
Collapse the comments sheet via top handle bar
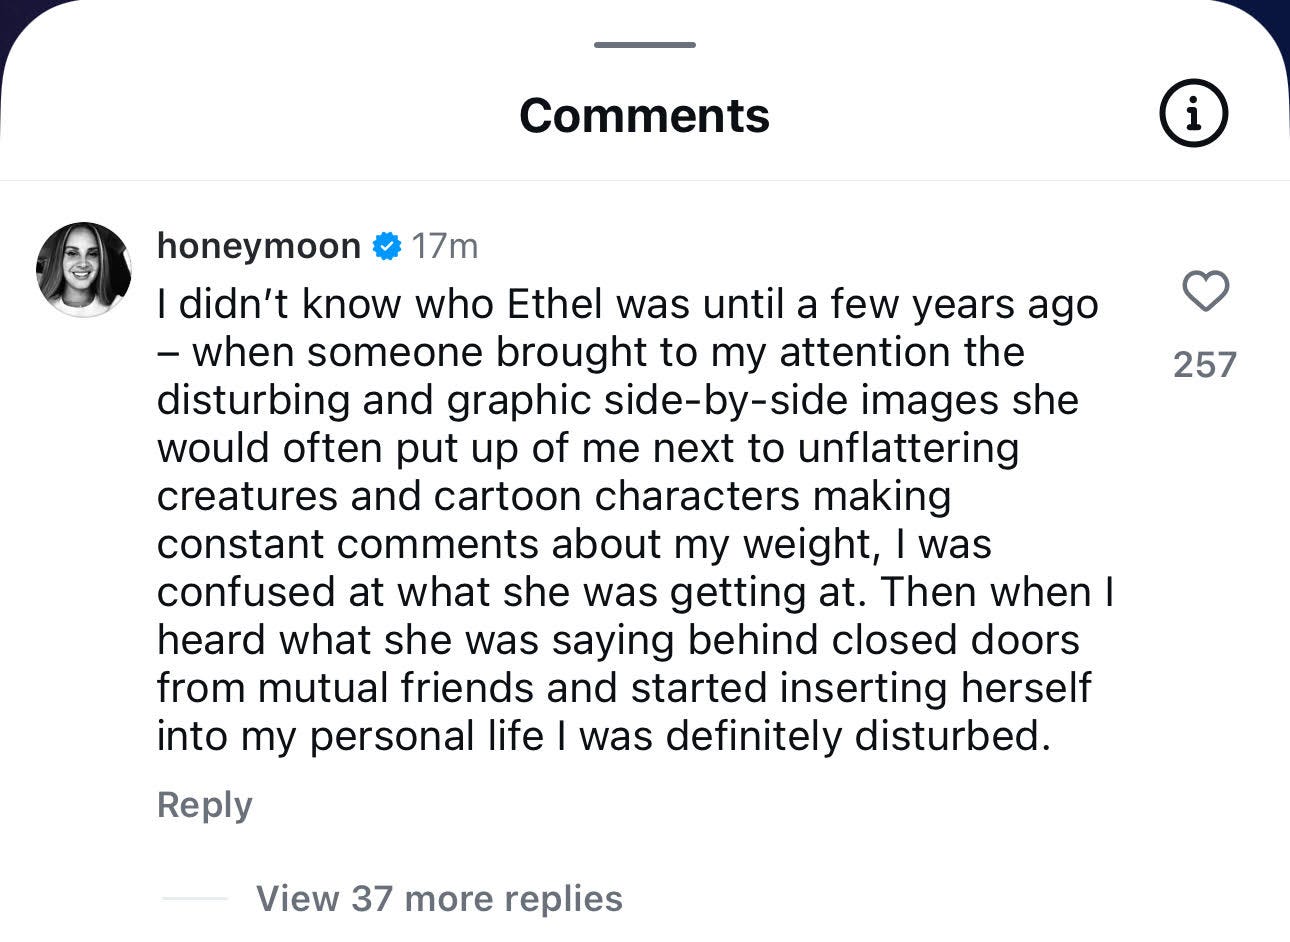[644, 44]
